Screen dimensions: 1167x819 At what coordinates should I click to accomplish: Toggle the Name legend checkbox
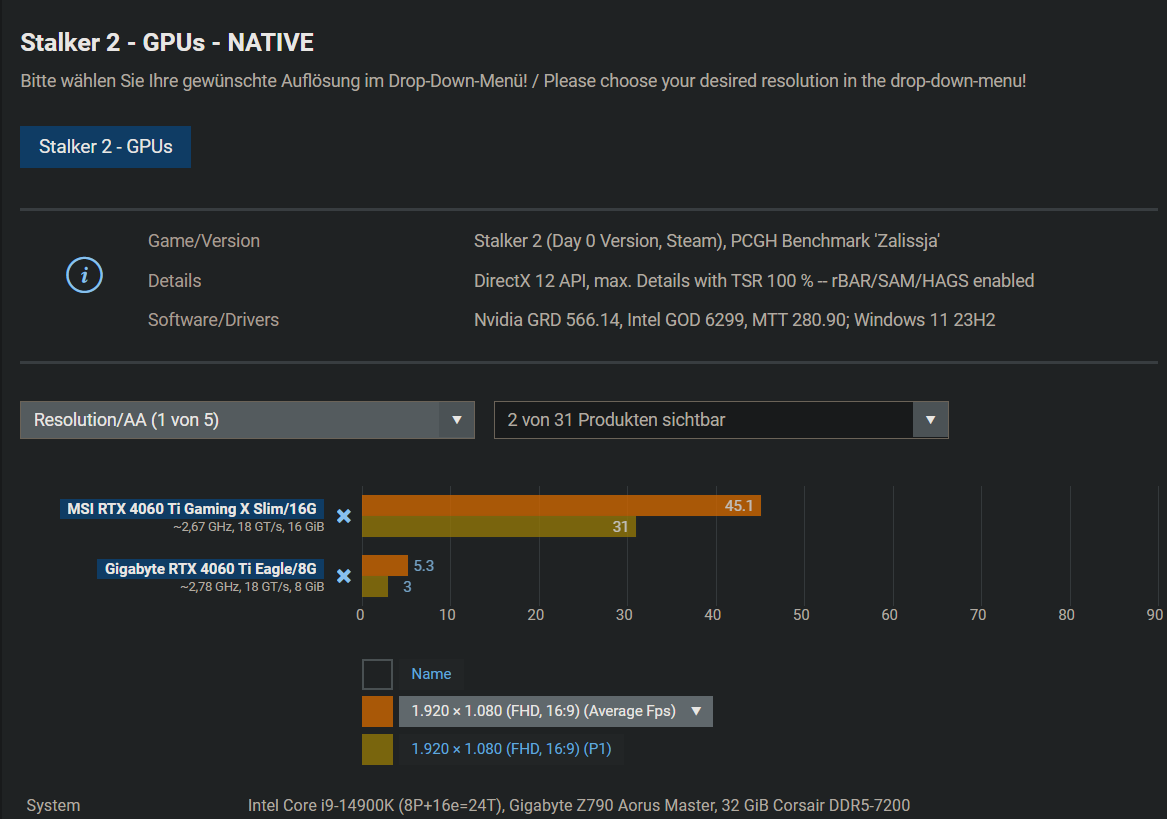pyautogui.click(x=377, y=674)
